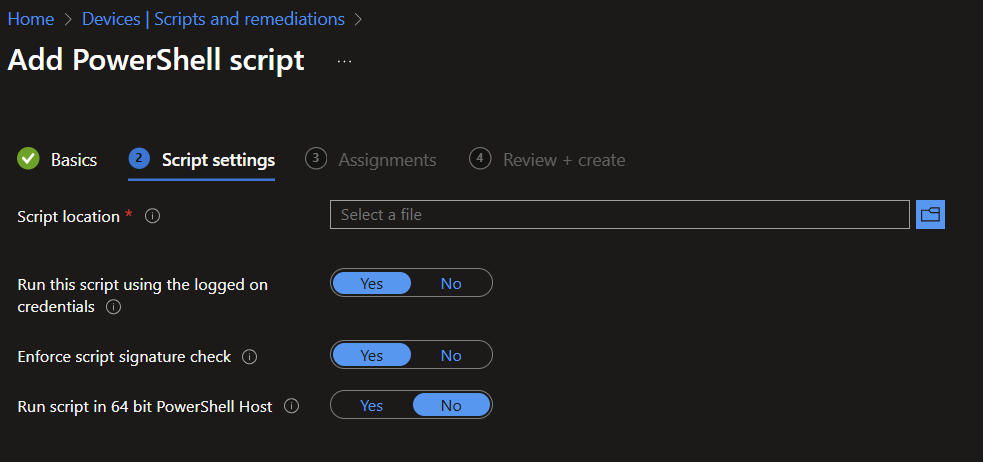Open Devices | Scripts and remediations breadcrumb
This screenshot has width=983, height=462.
[213, 19]
